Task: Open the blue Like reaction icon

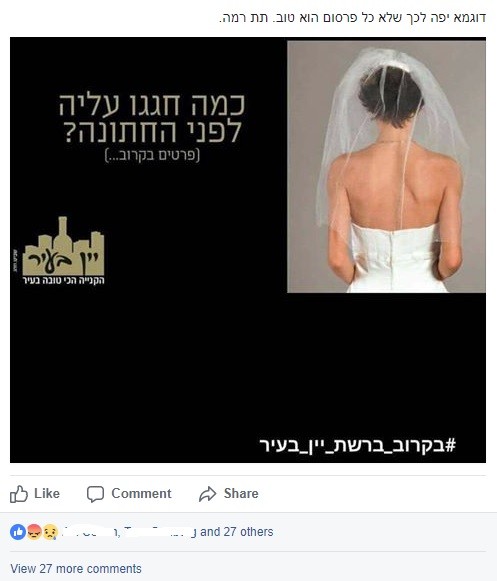Action: pyautogui.click(x=18, y=532)
